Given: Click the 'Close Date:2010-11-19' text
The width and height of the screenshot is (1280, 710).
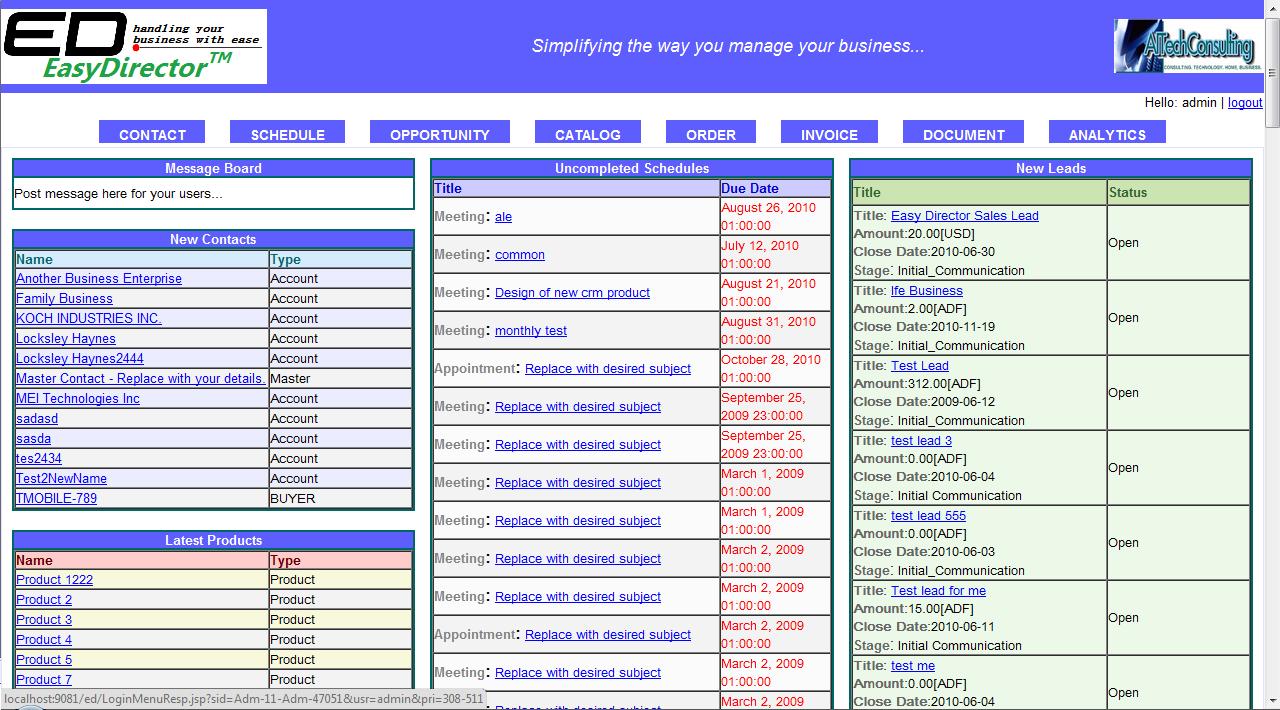Looking at the screenshot, I should 924,327.
